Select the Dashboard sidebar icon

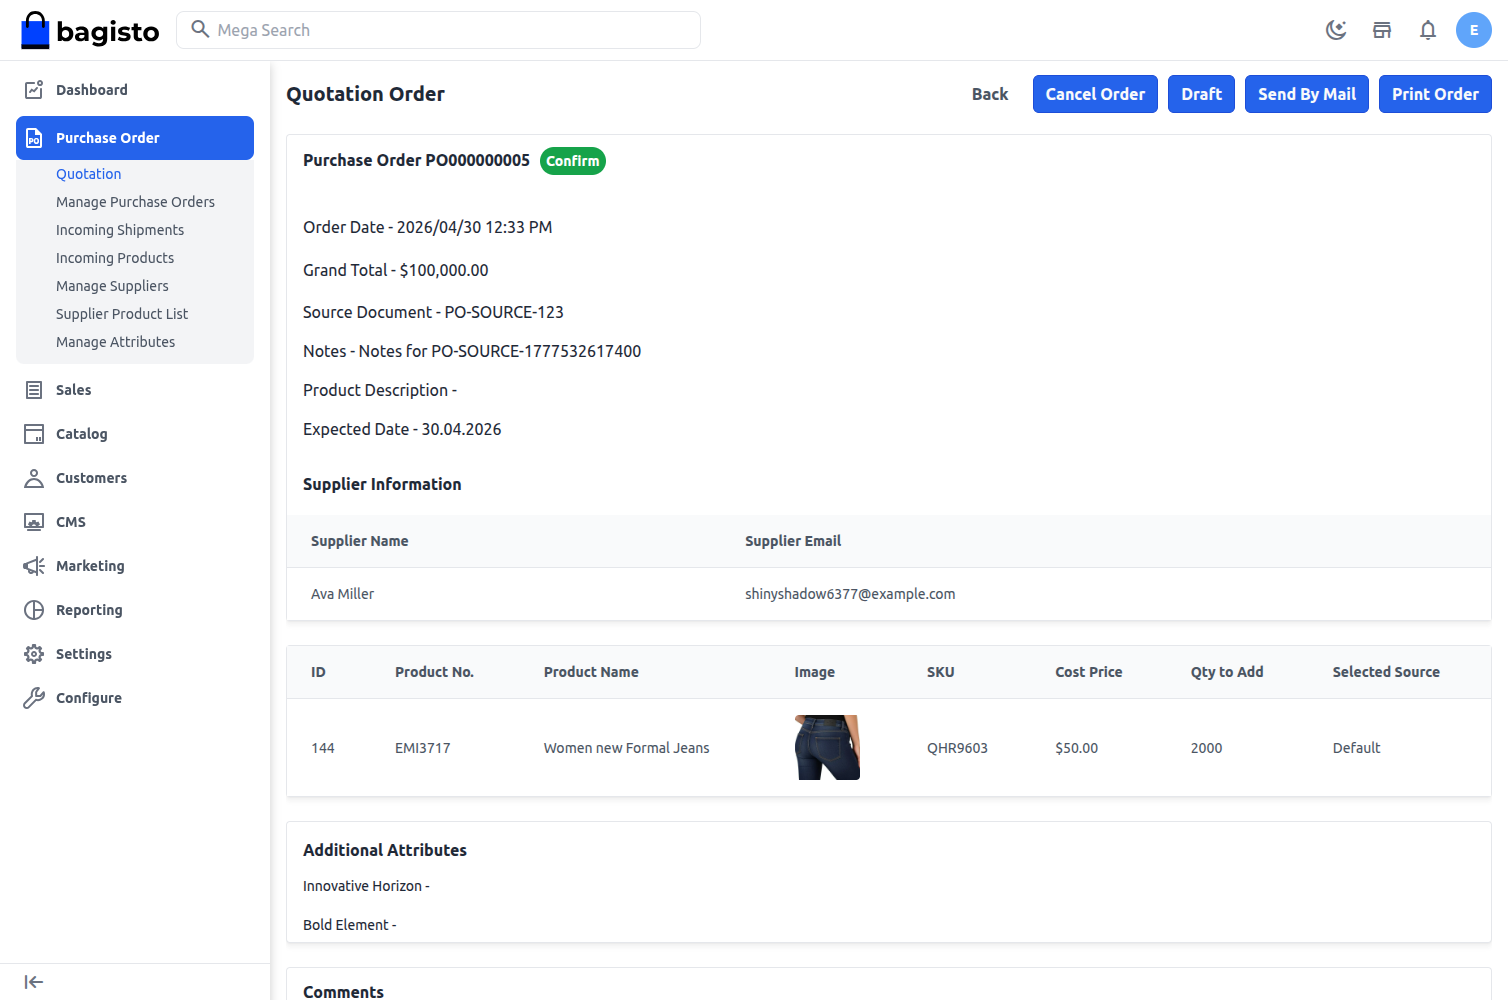34,89
